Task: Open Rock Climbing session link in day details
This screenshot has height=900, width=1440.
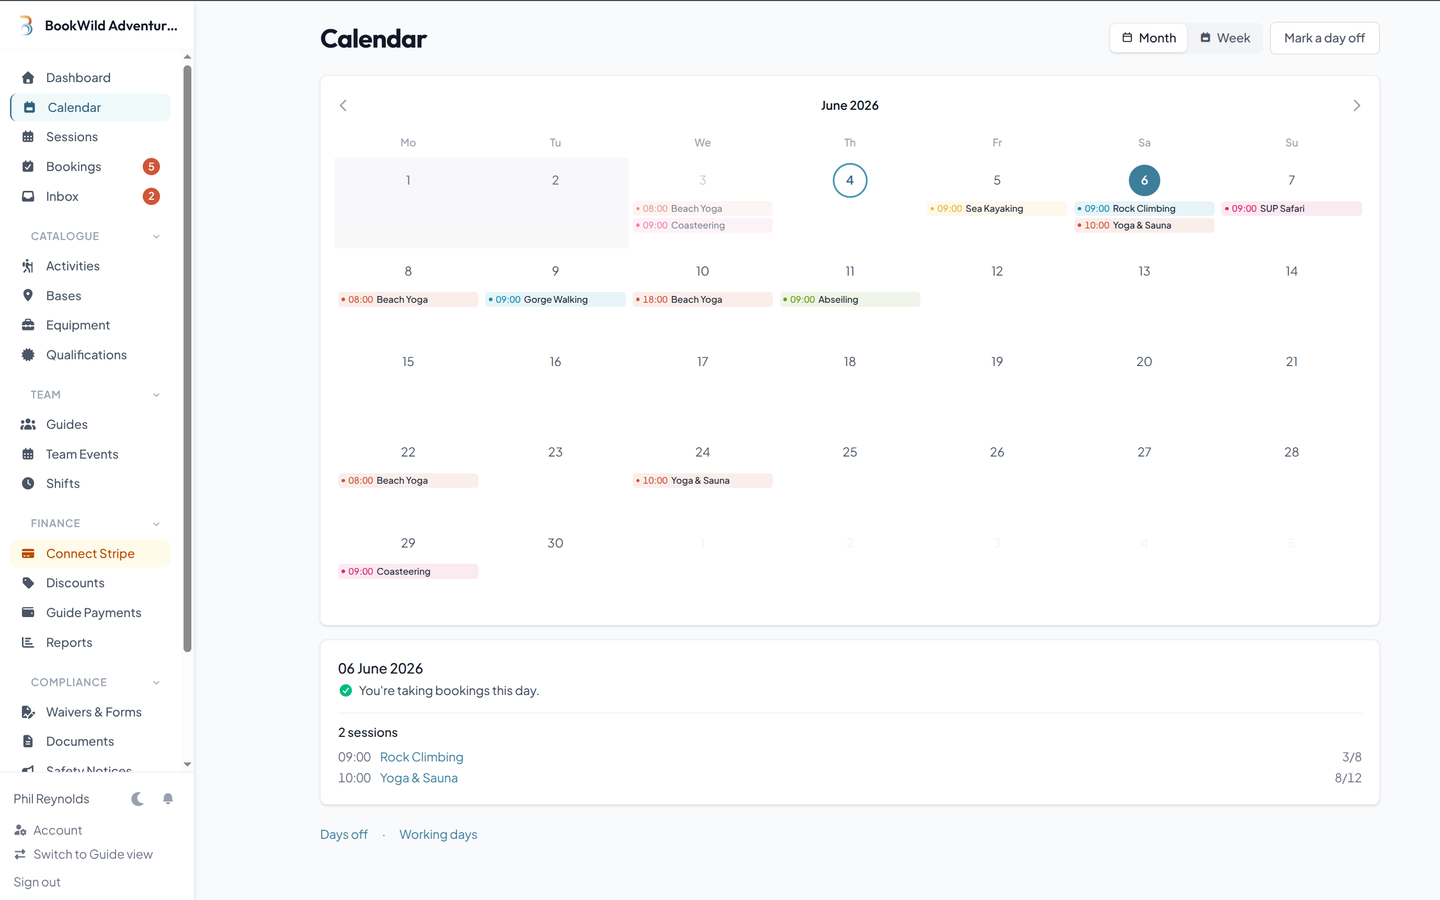Action: pos(421,757)
